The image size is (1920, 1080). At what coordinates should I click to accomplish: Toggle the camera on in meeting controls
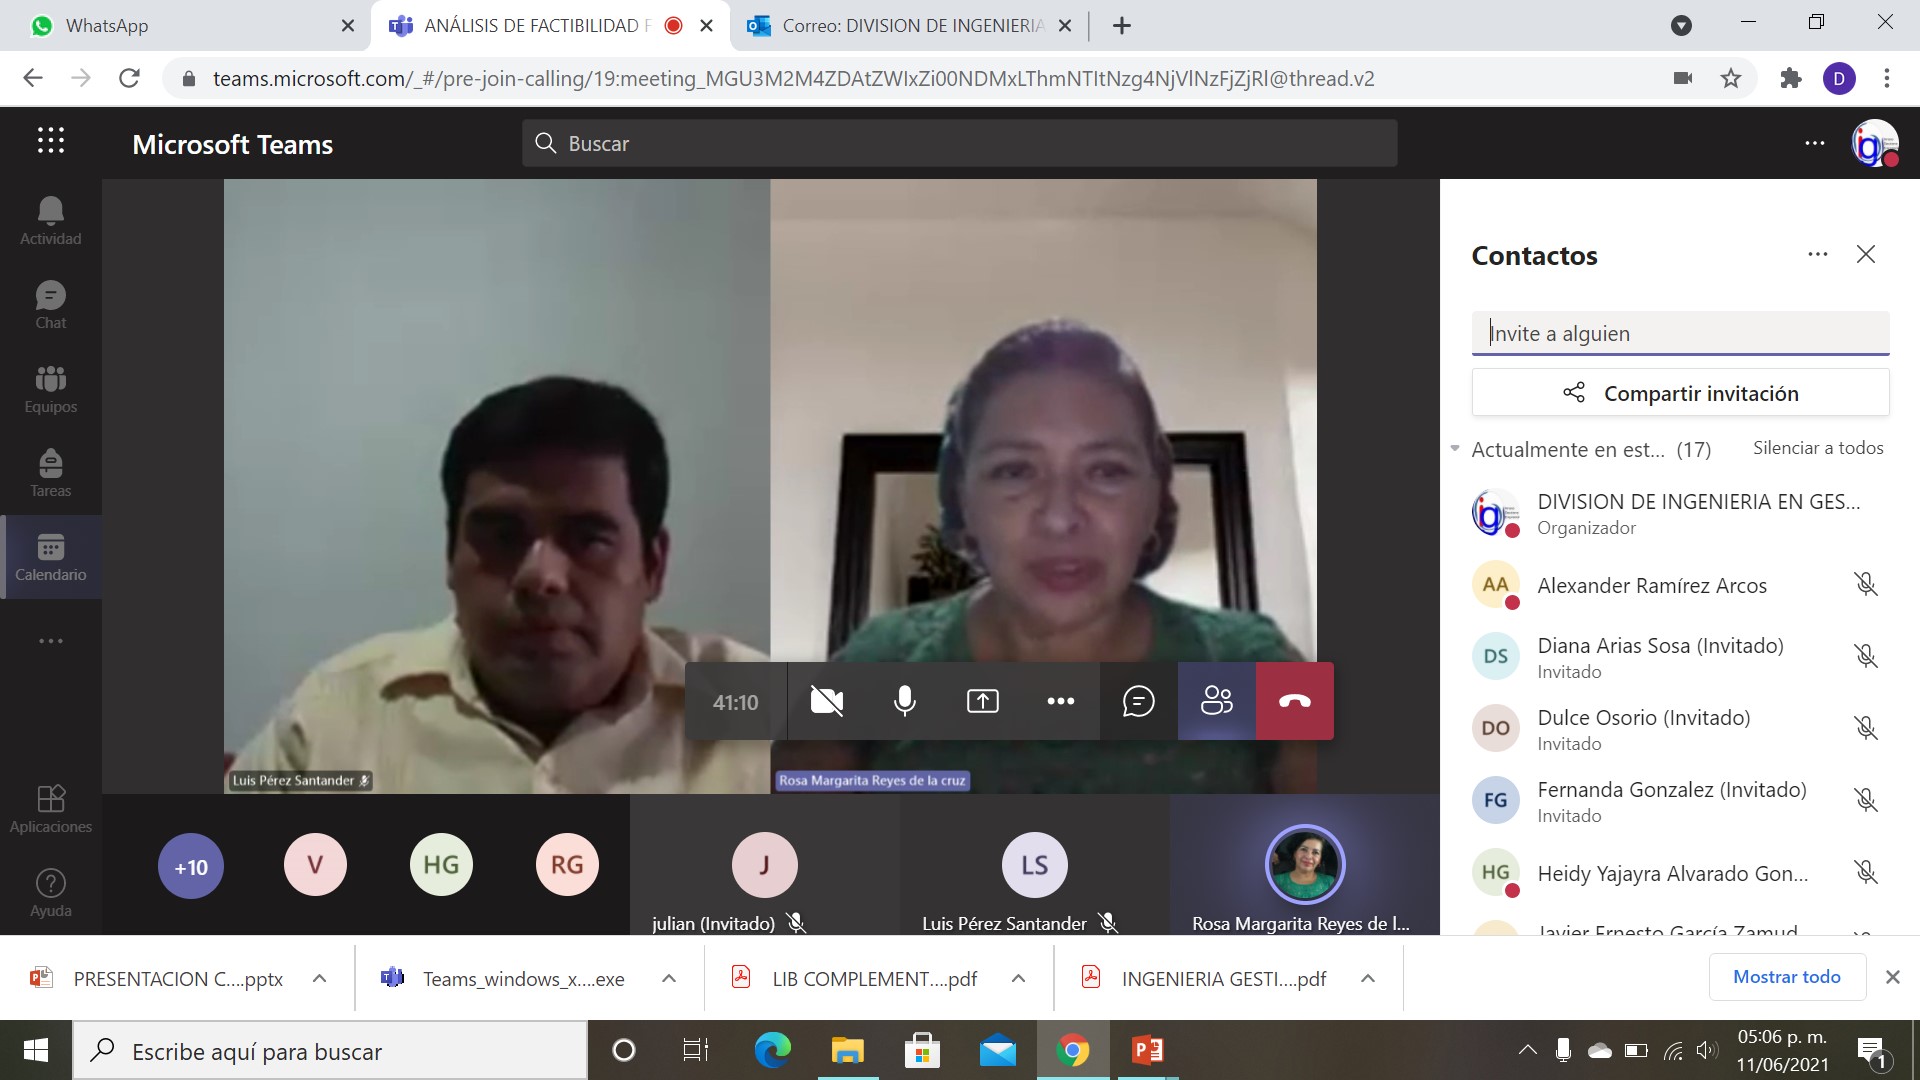(826, 701)
